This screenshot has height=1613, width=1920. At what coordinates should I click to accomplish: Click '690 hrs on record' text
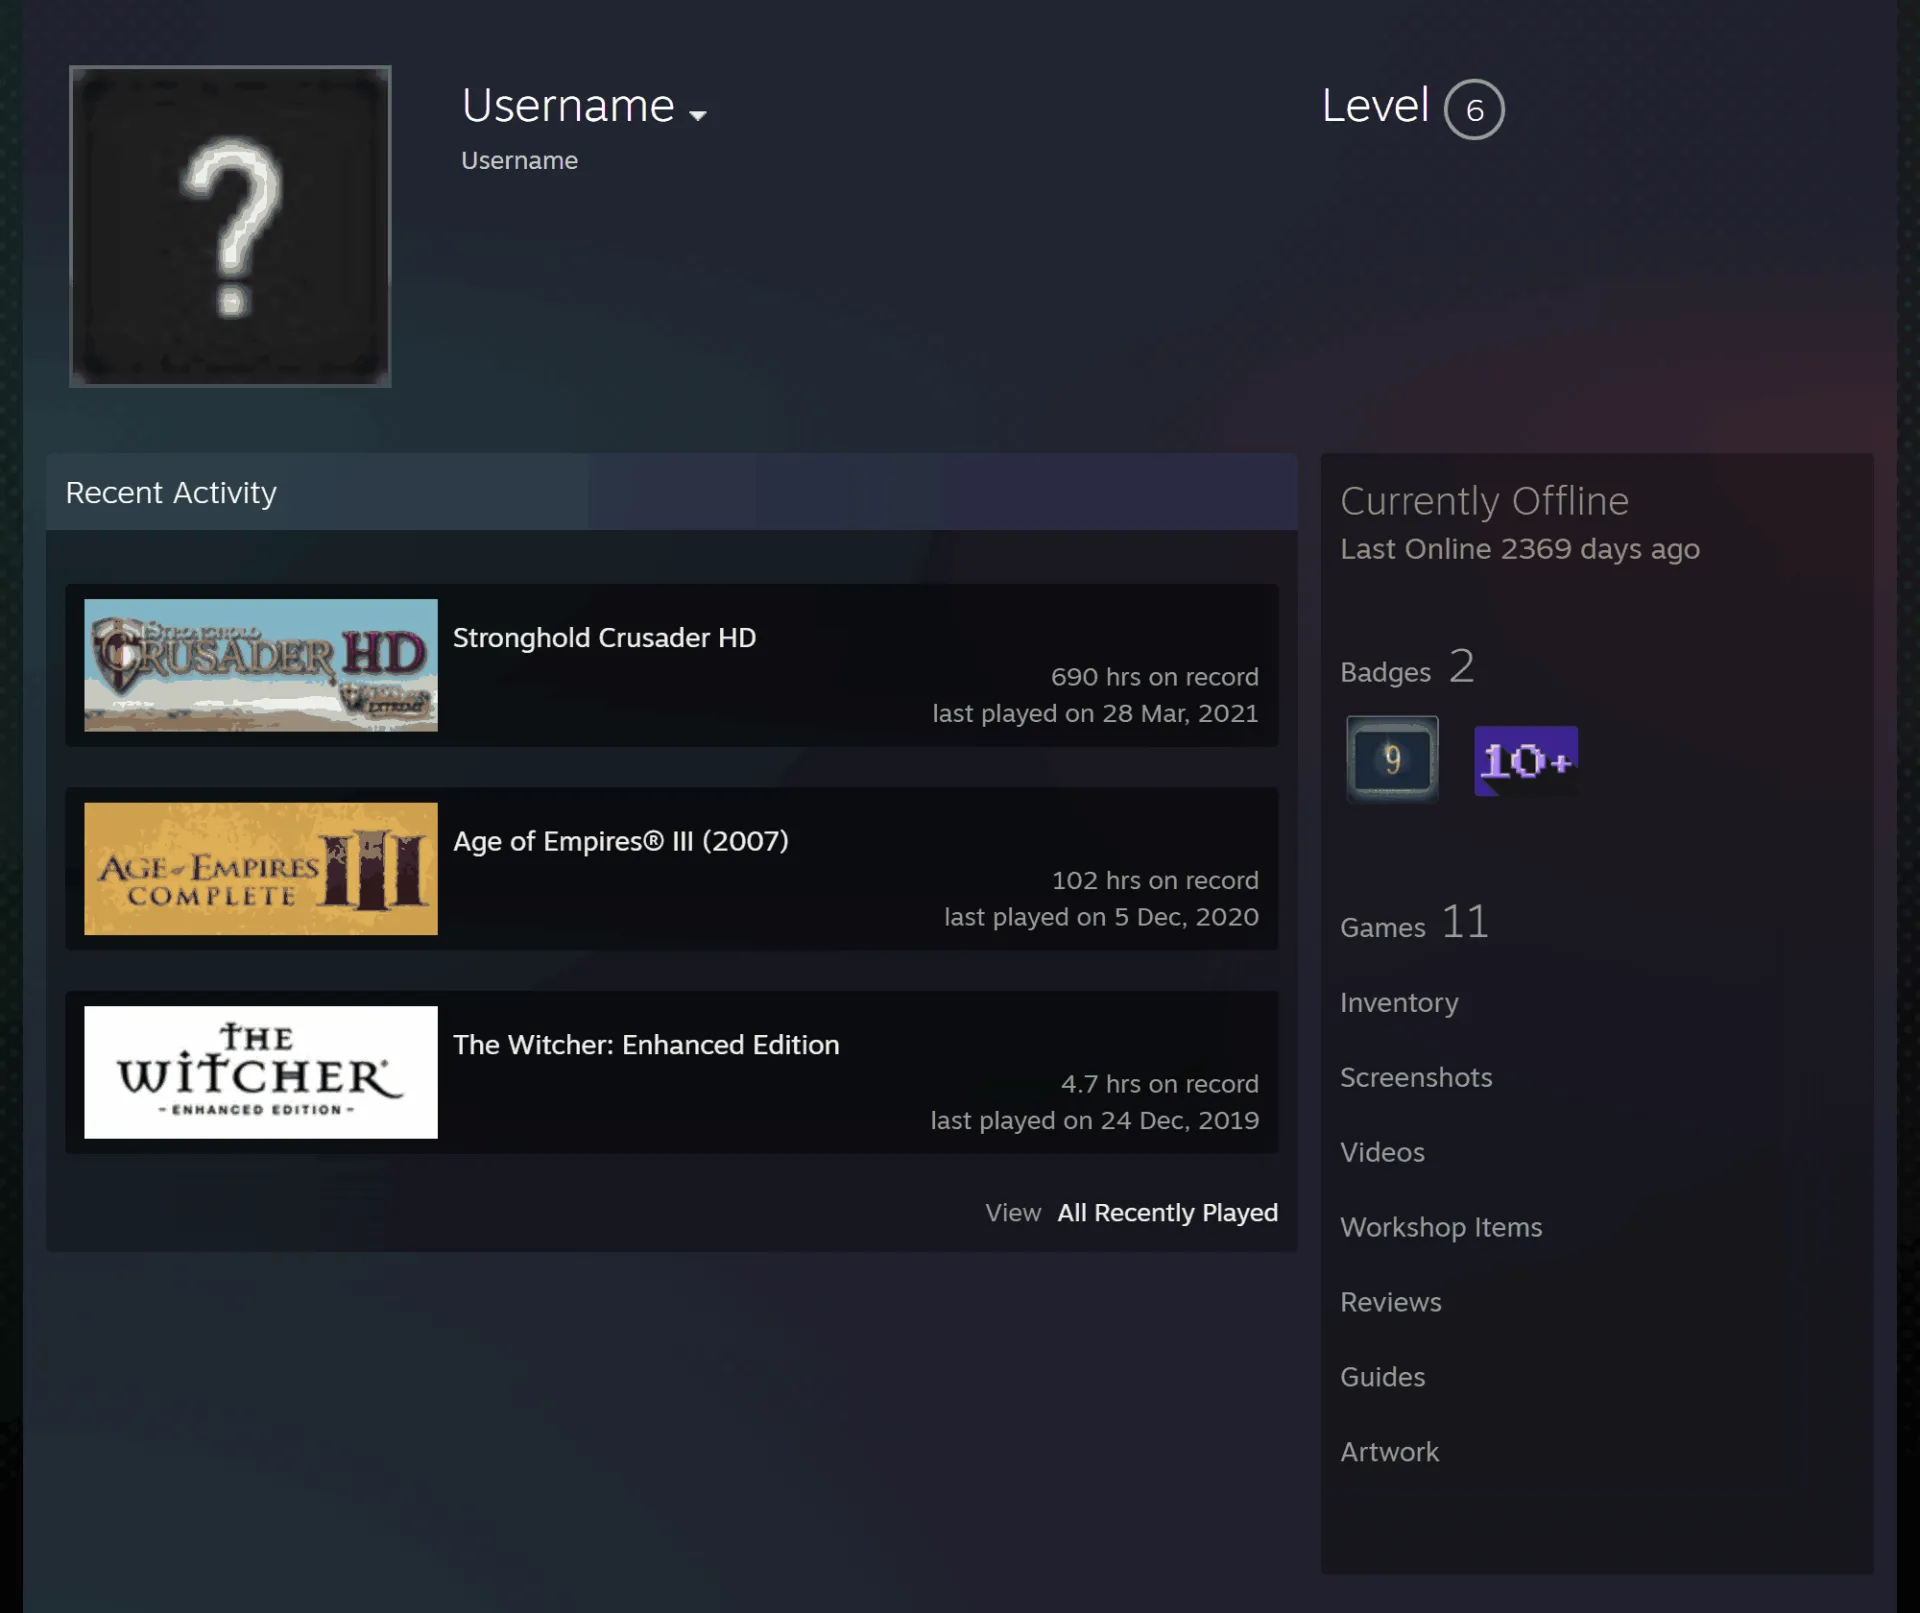[1154, 678]
